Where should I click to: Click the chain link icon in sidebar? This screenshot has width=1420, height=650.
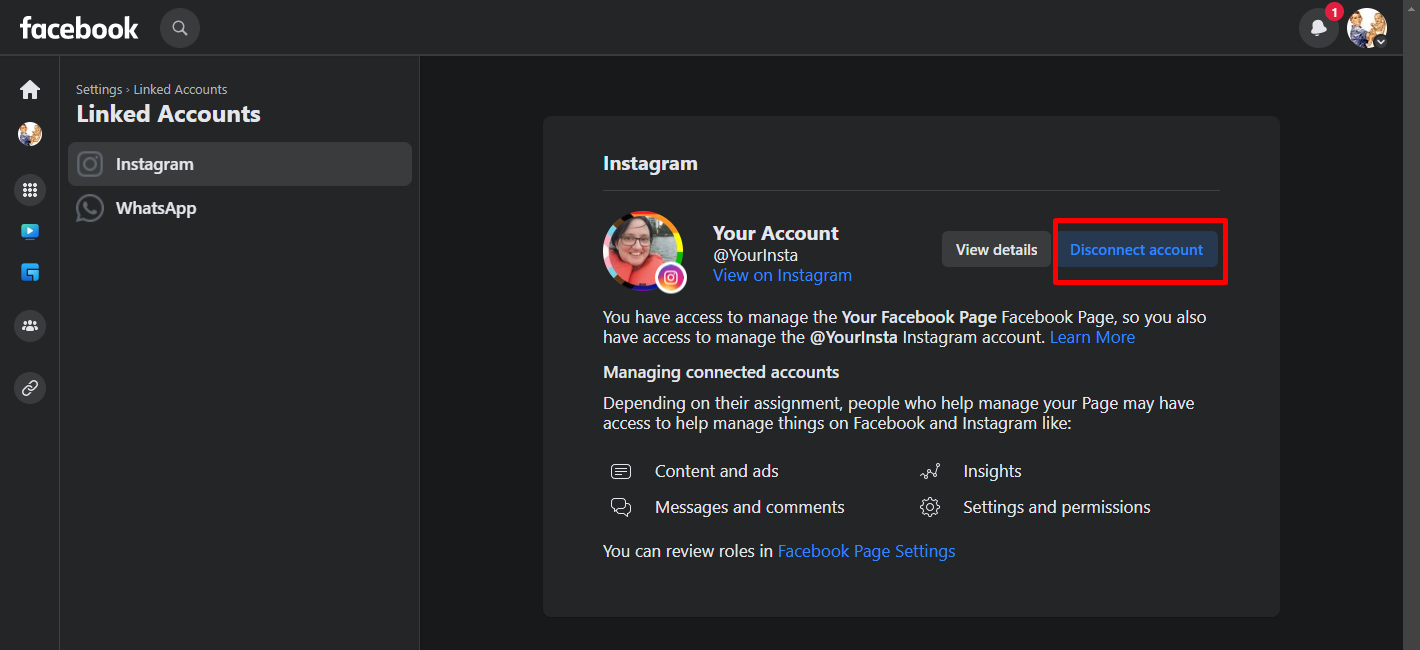pyautogui.click(x=30, y=388)
